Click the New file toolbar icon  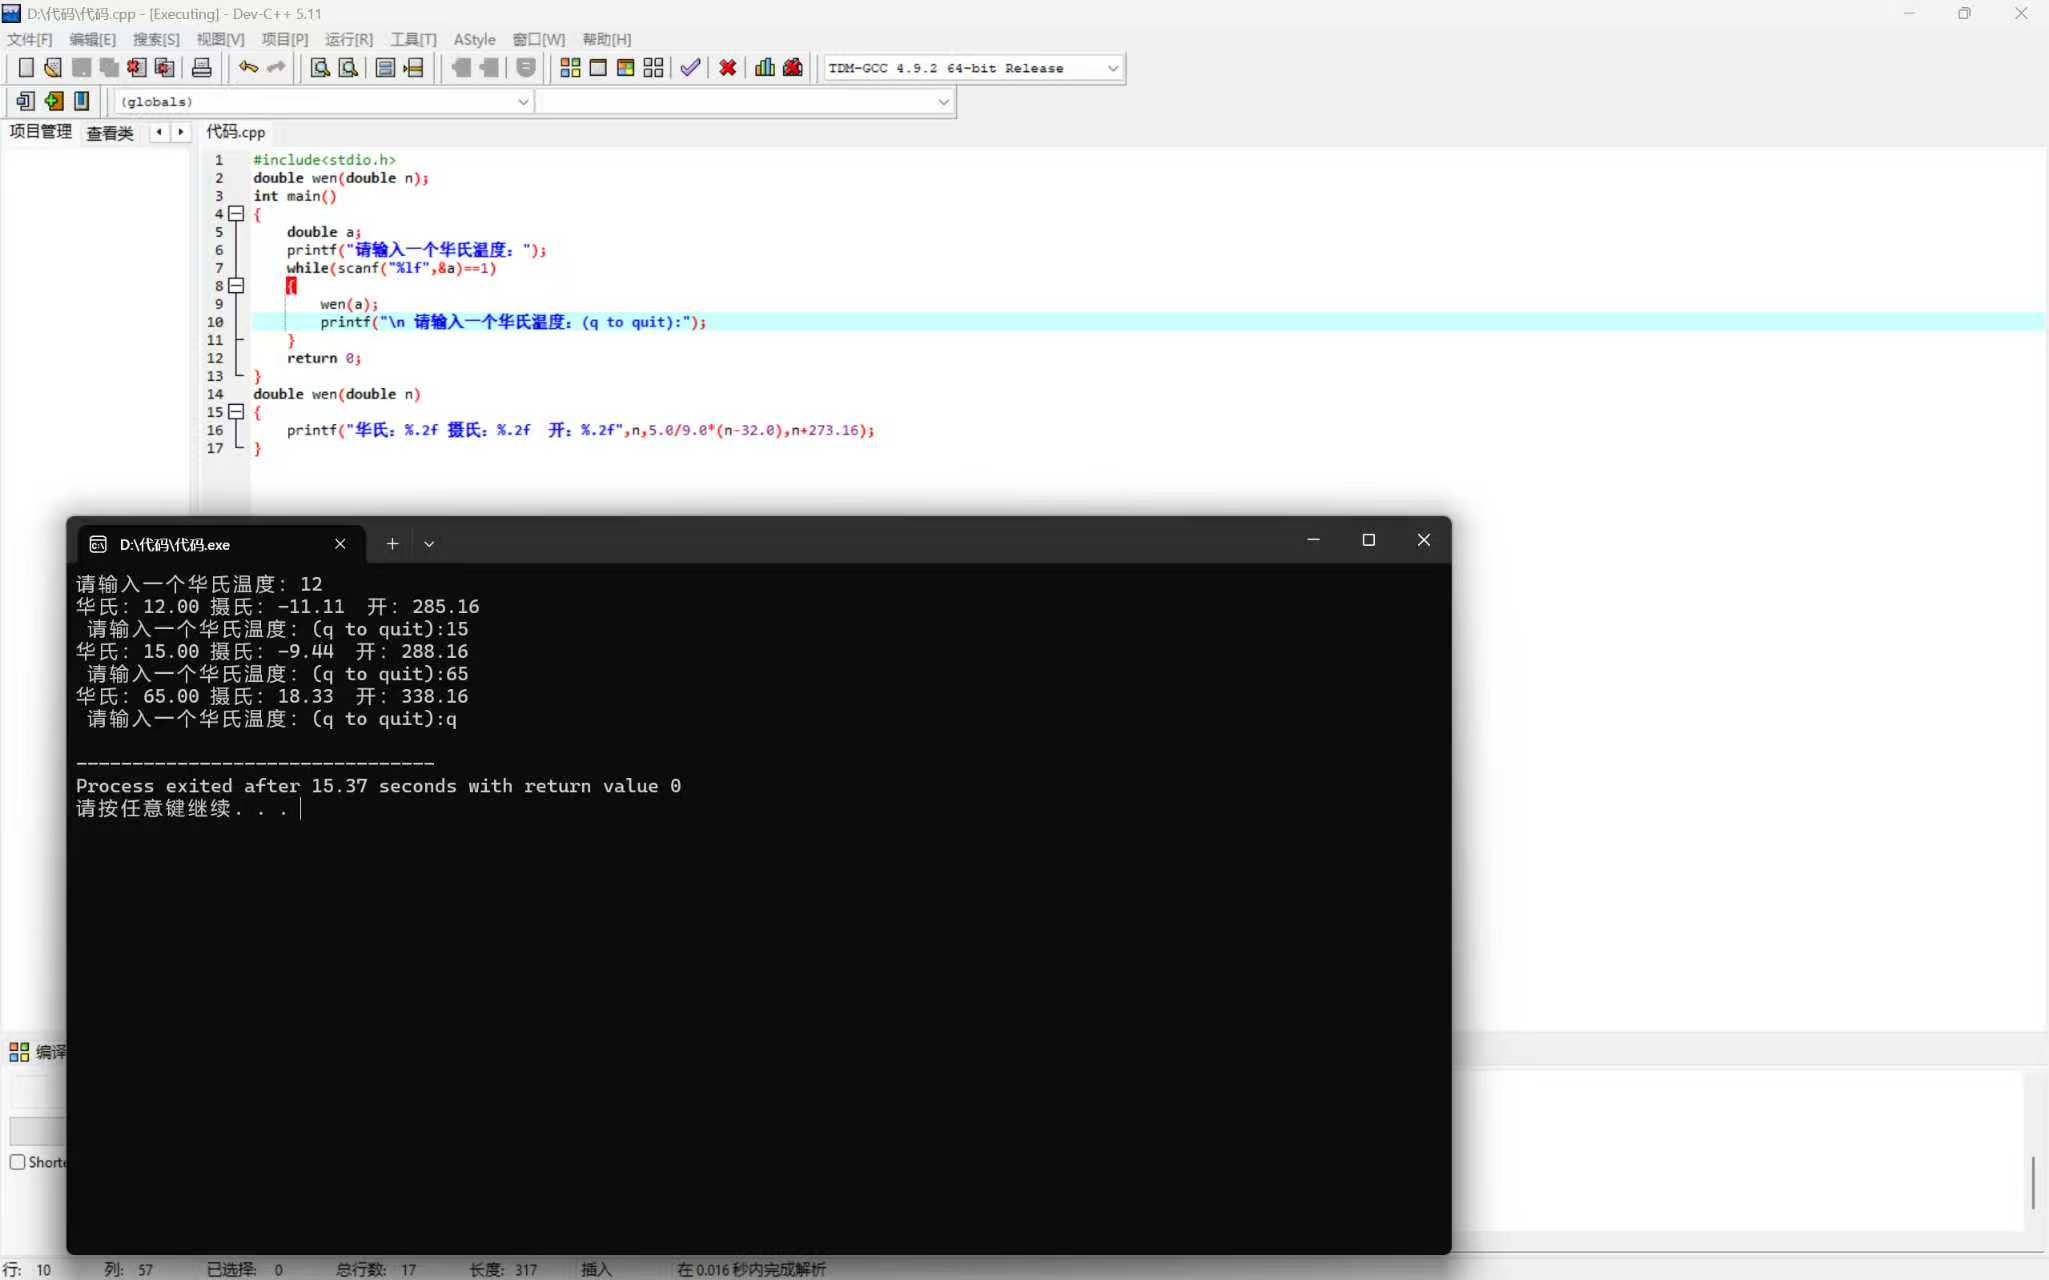[26, 68]
